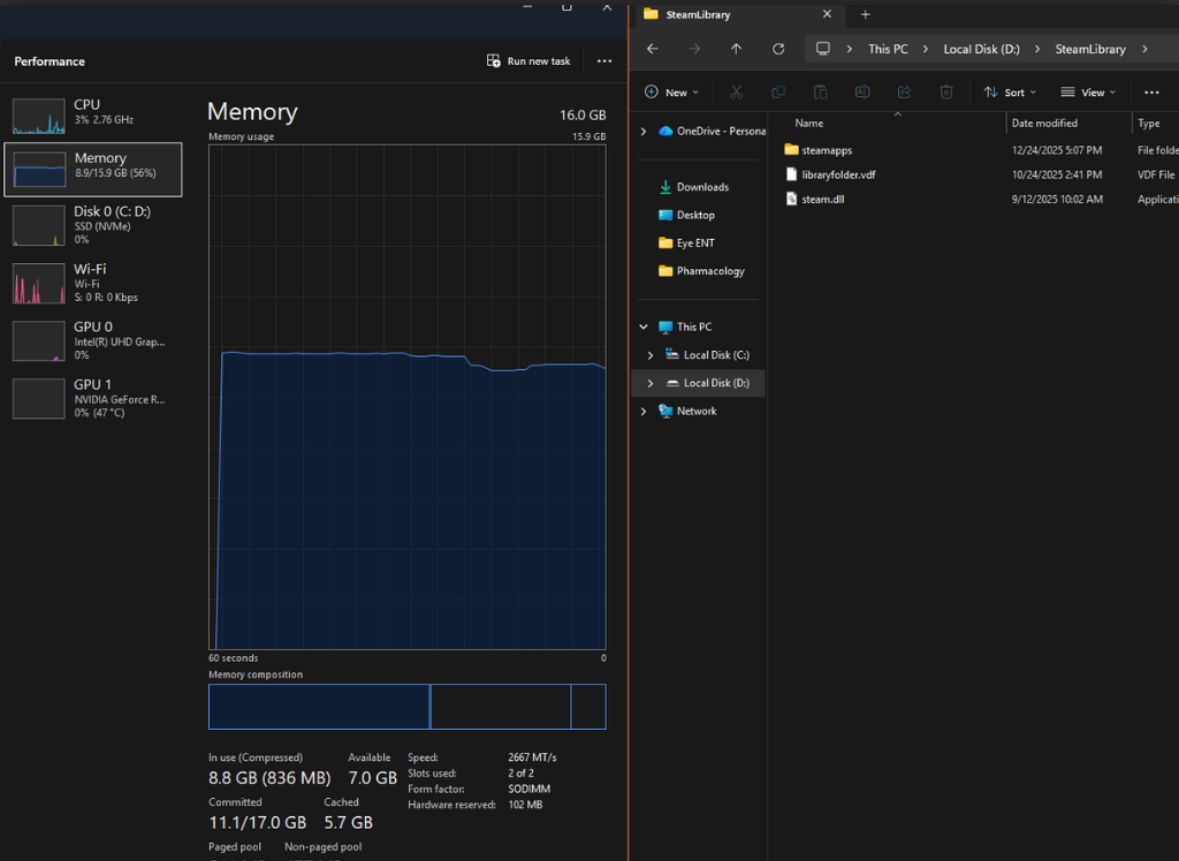Click the Up arrow navigation icon
The image size is (1179, 861).
click(x=736, y=49)
